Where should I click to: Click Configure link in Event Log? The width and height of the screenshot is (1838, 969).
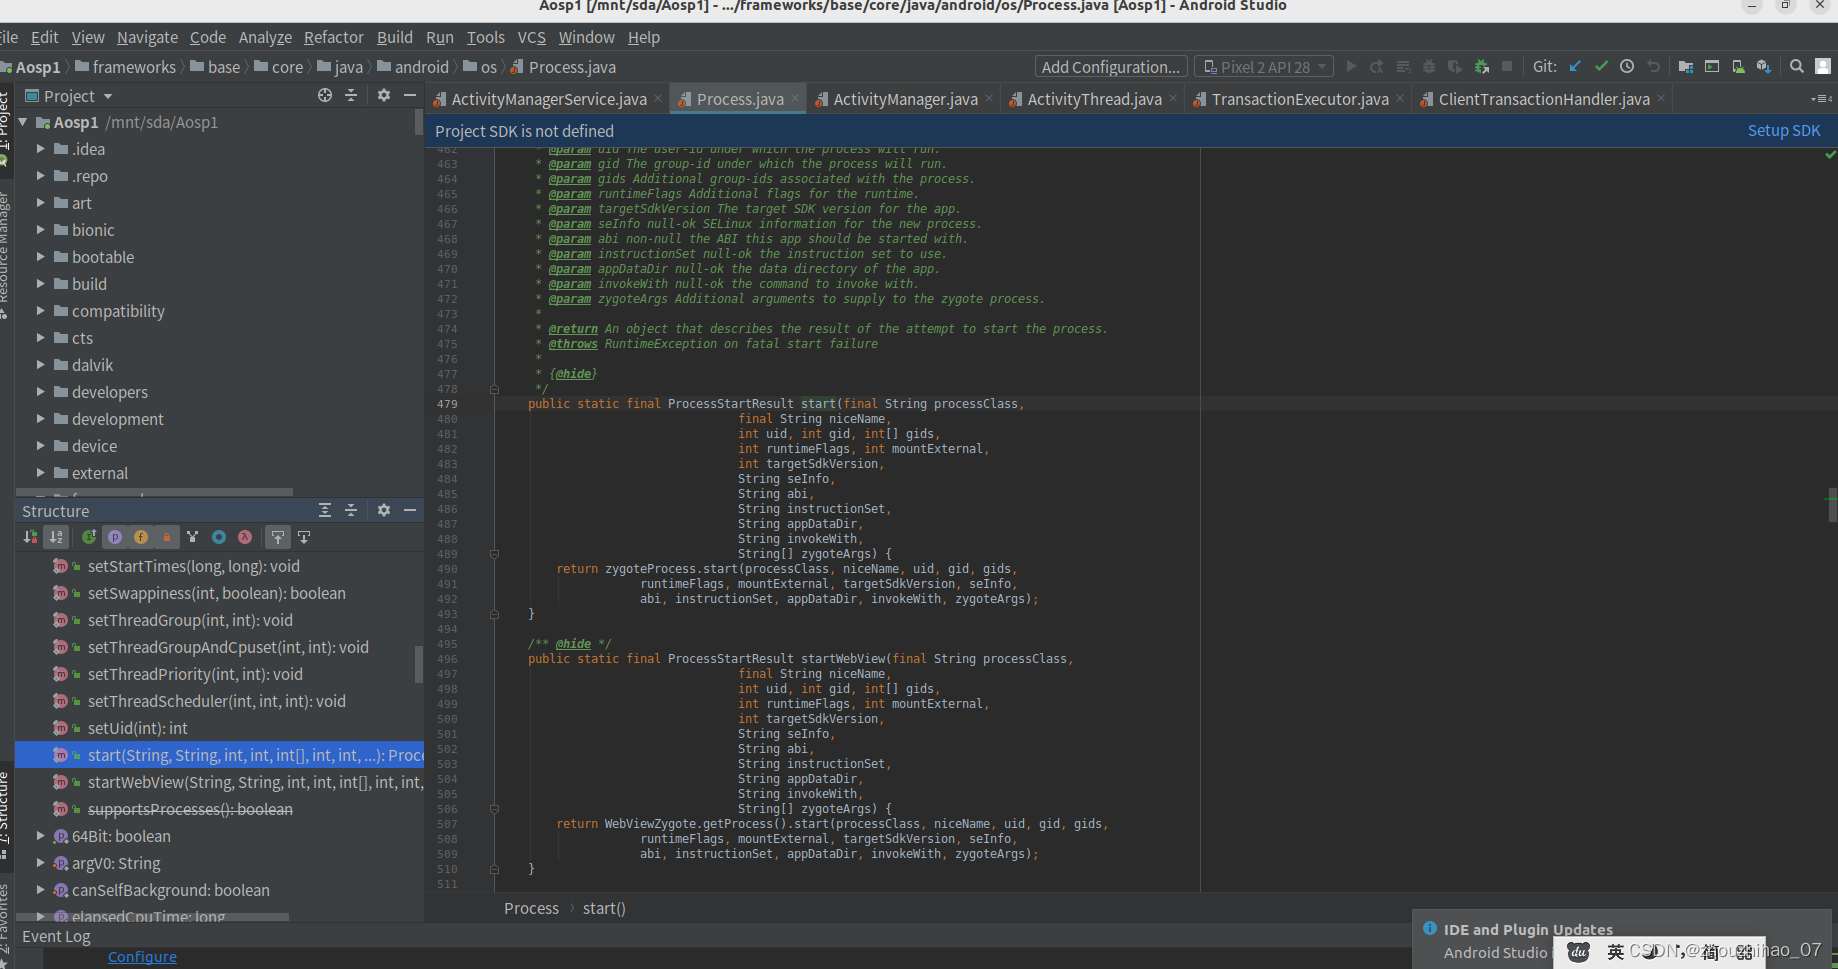(142, 957)
